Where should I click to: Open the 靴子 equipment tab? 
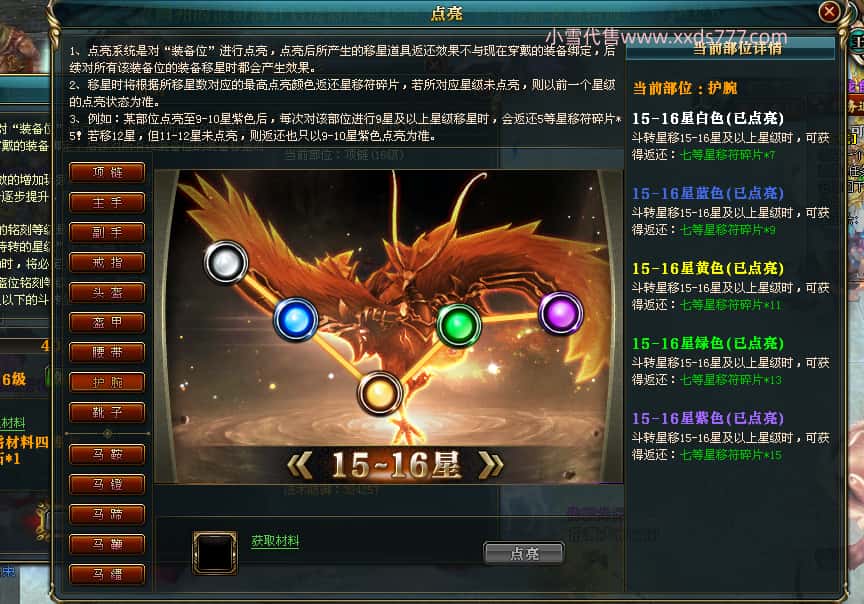[107, 412]
